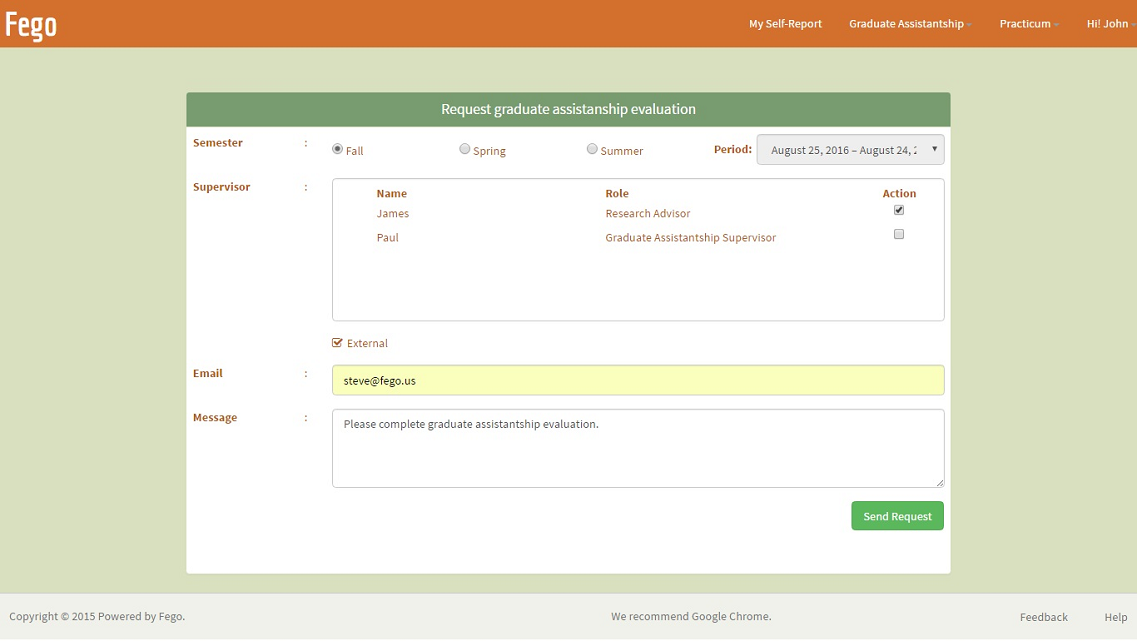
Task: Click inside the Message text area
Action: 637,448
